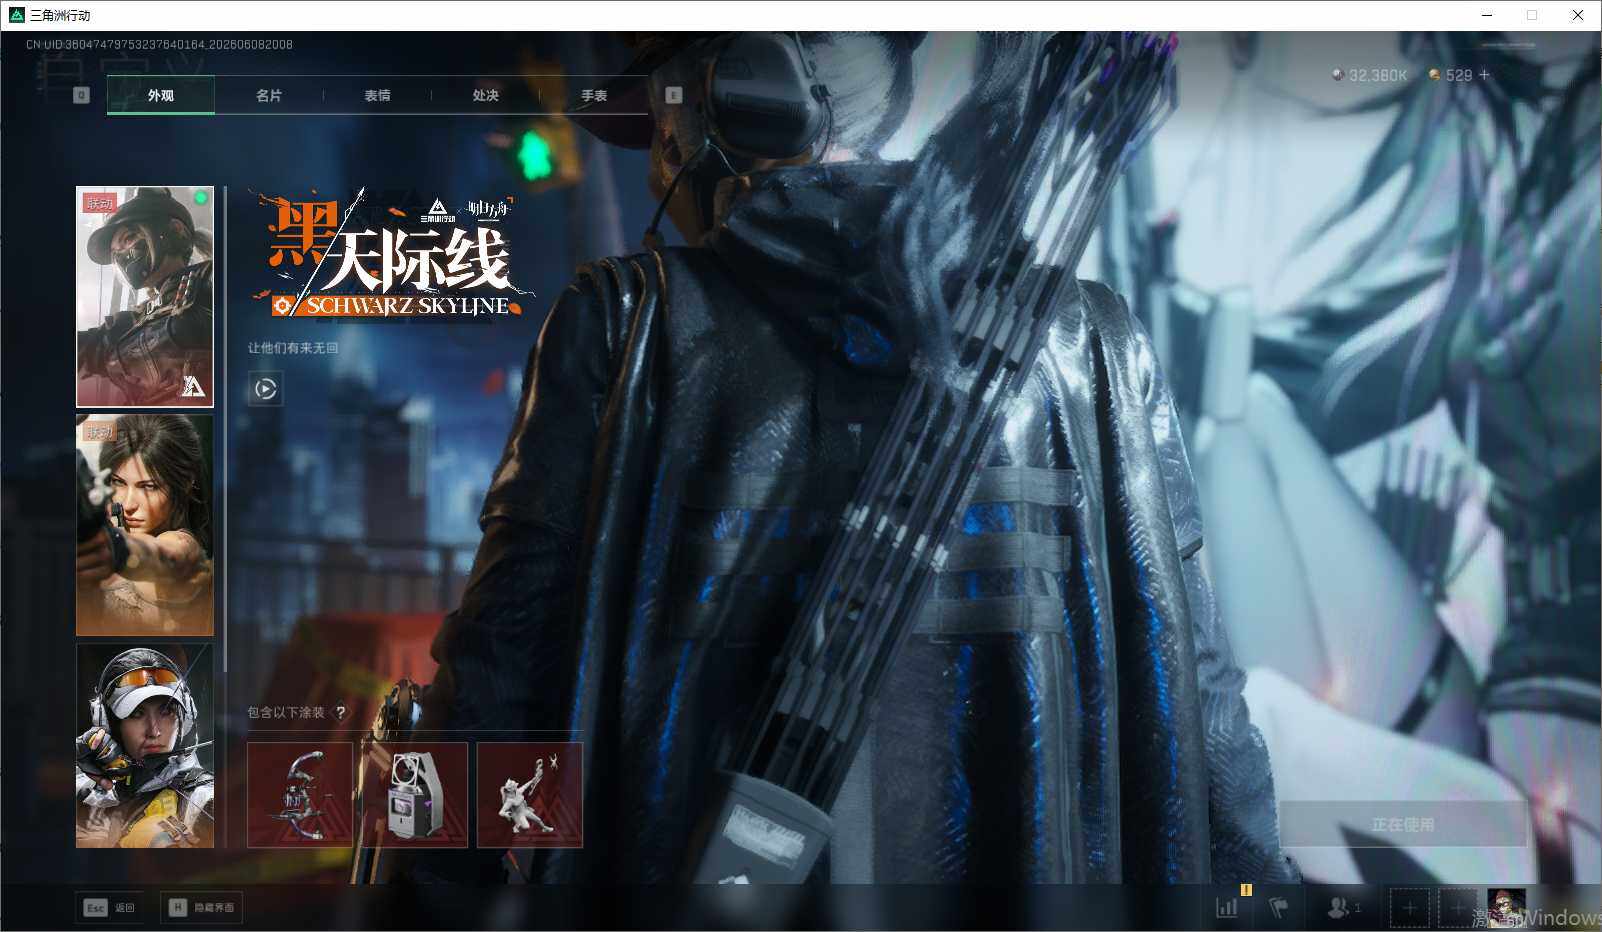Screen dimensions: 1602x932
Task: Select the masked archer 联动 skin thumbnail
Action: click(145, 297)
